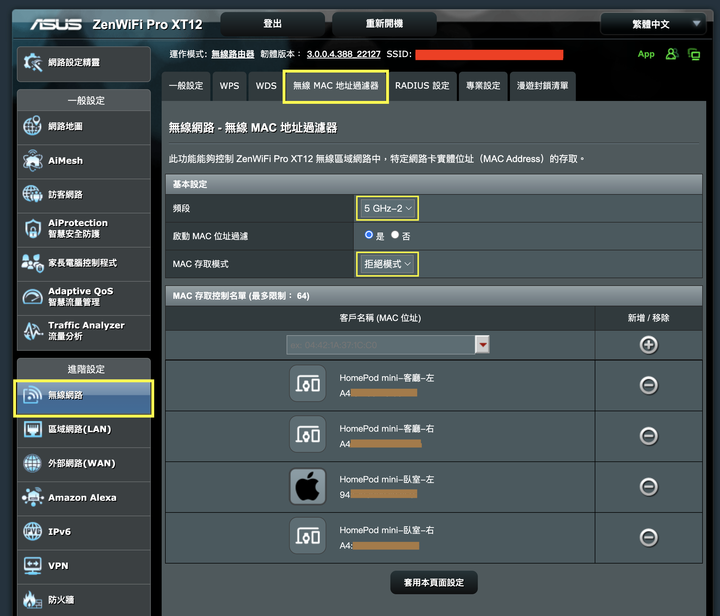The height and width of the screenshot is (616, 720).
Task: Focus the MAC address input field
Action: click(x=381, y=345)
